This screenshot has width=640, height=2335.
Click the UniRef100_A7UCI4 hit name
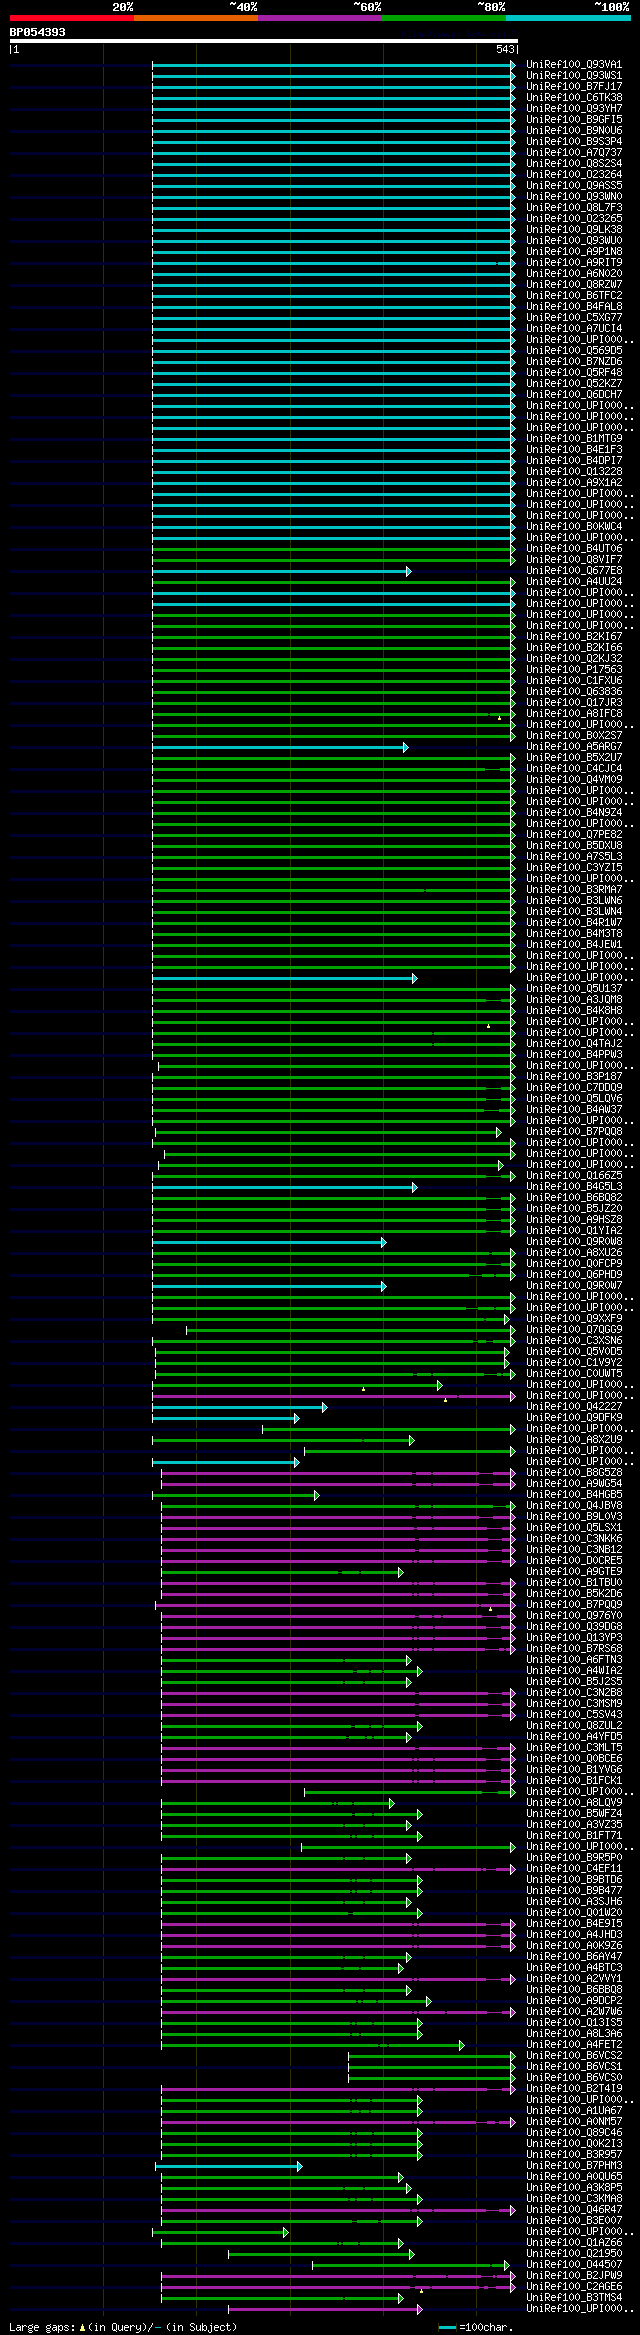(x=574, y=328)
